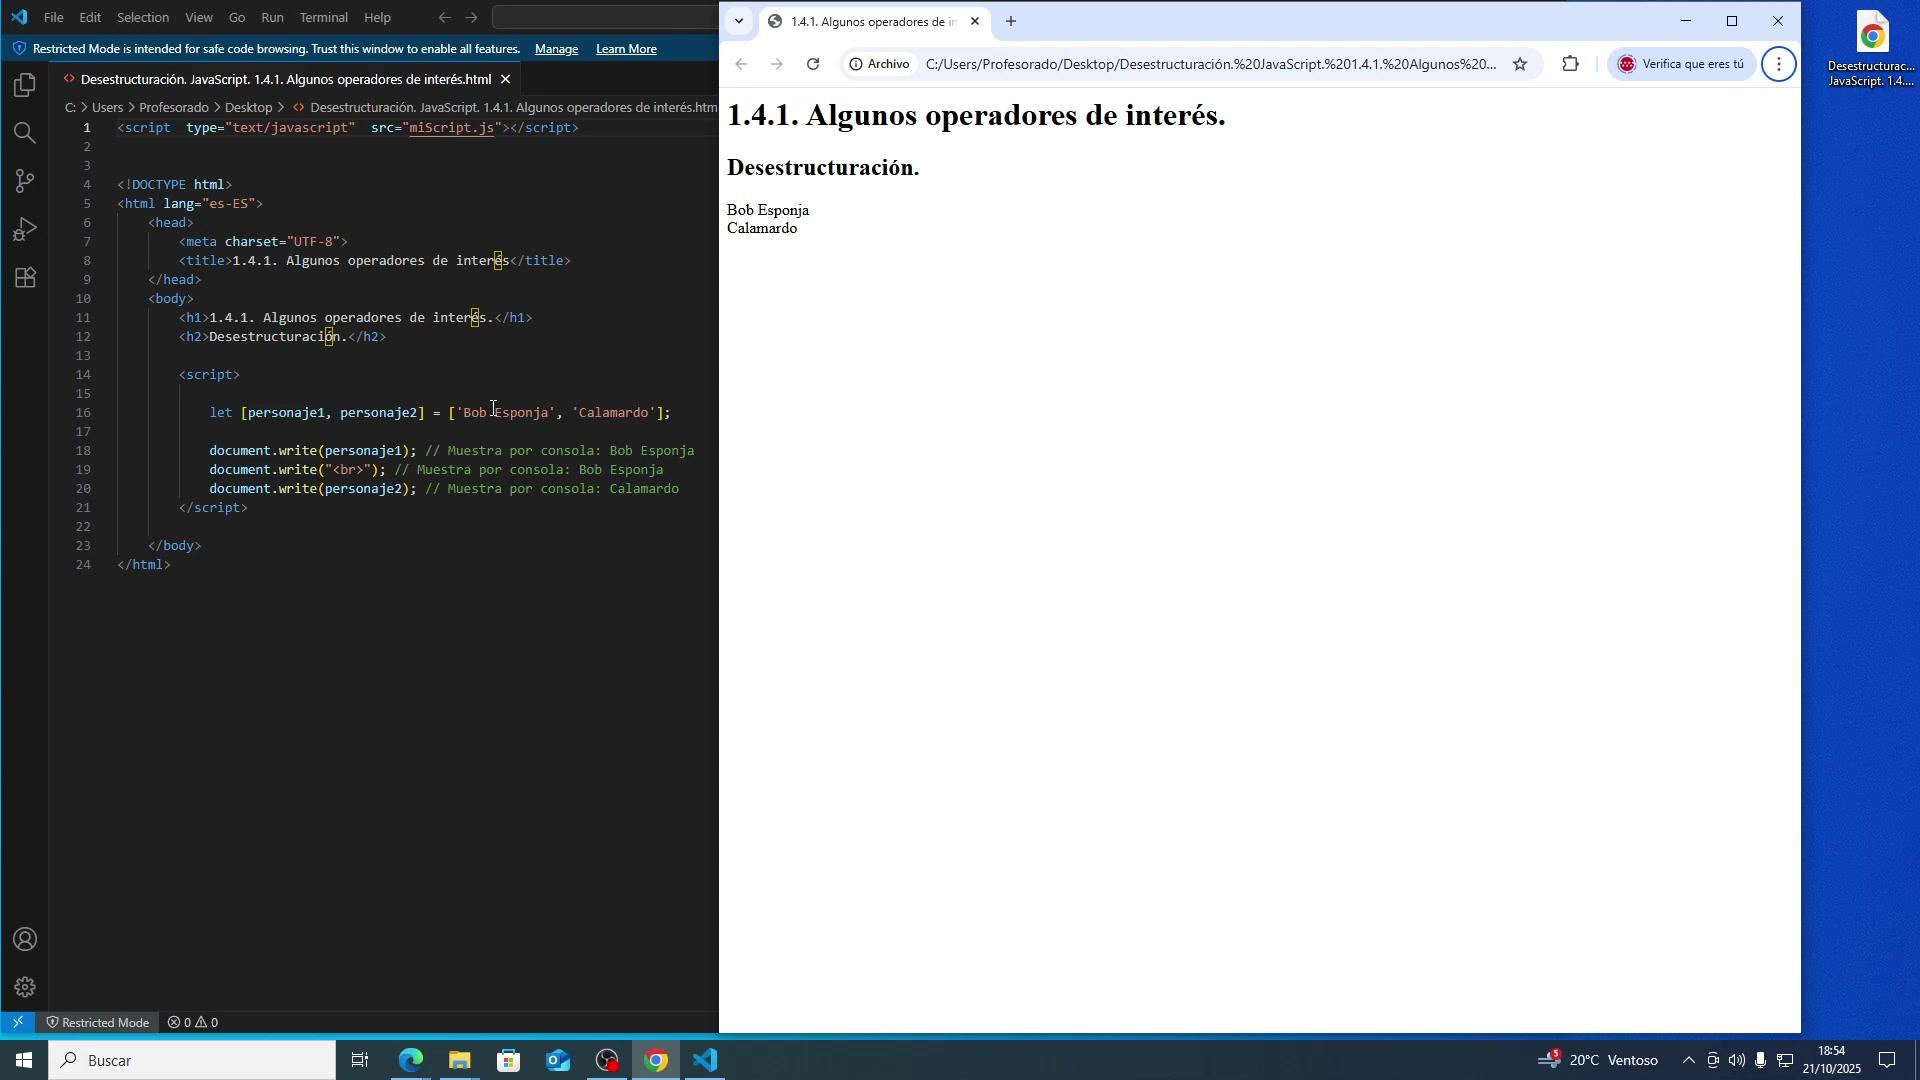The image size is (1920, 1080).
Task: Bookmark this page with star icon
Action: pyautogui.click(x=1520, y=64)
